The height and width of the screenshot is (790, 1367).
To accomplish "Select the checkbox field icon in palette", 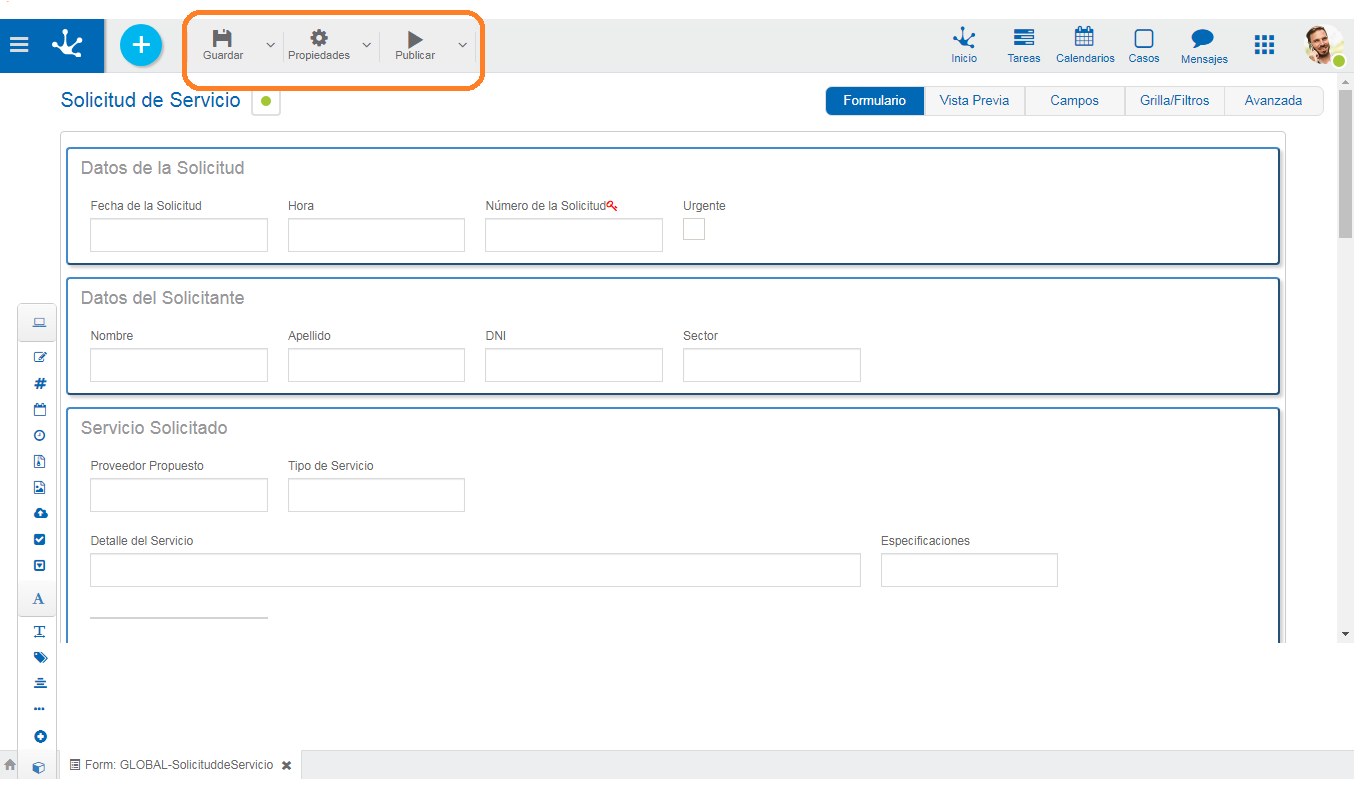I will (40, 539).
